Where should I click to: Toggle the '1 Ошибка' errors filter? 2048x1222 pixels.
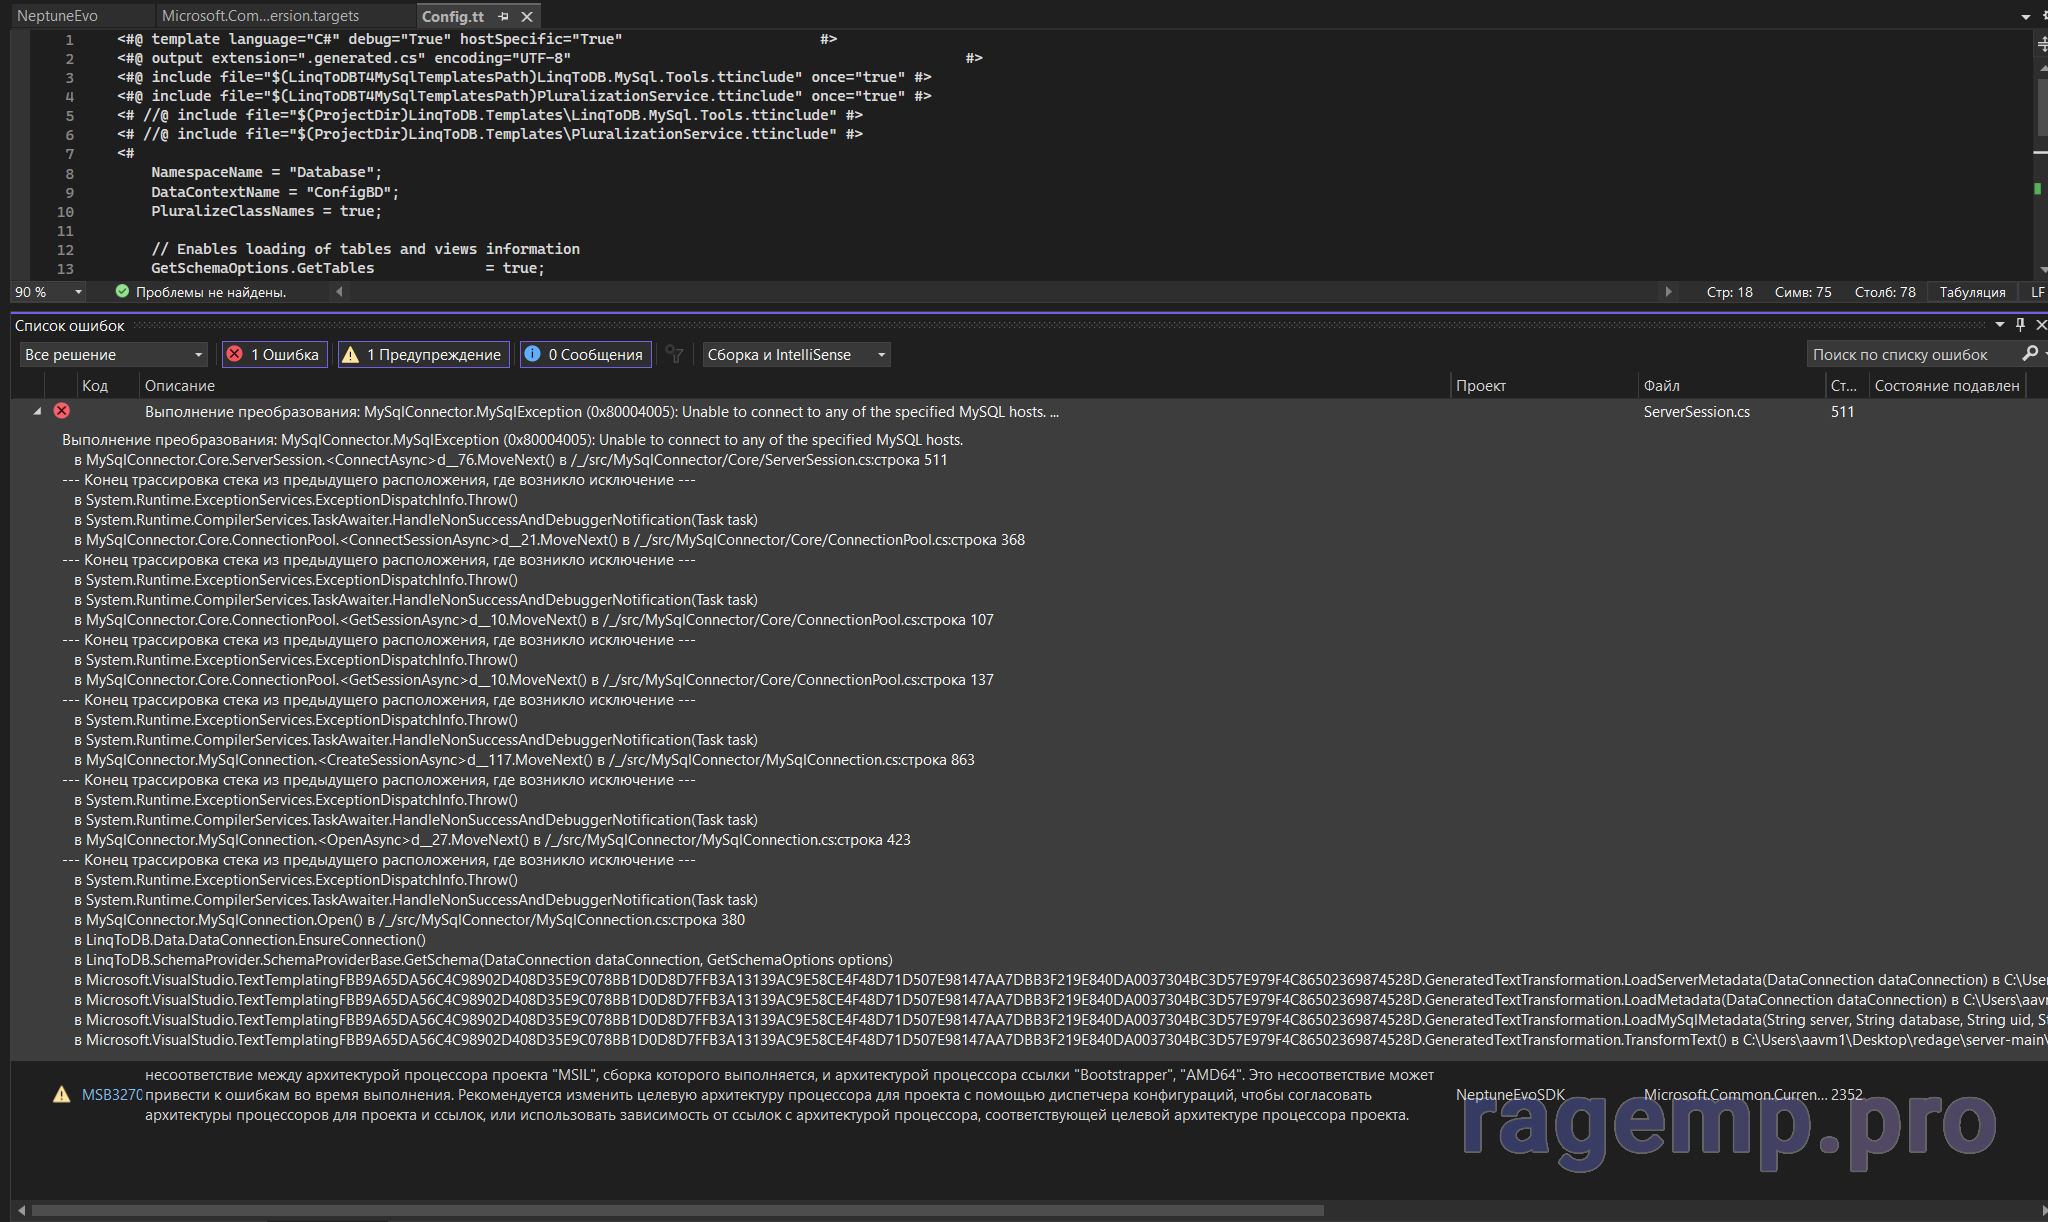point(274,355)
